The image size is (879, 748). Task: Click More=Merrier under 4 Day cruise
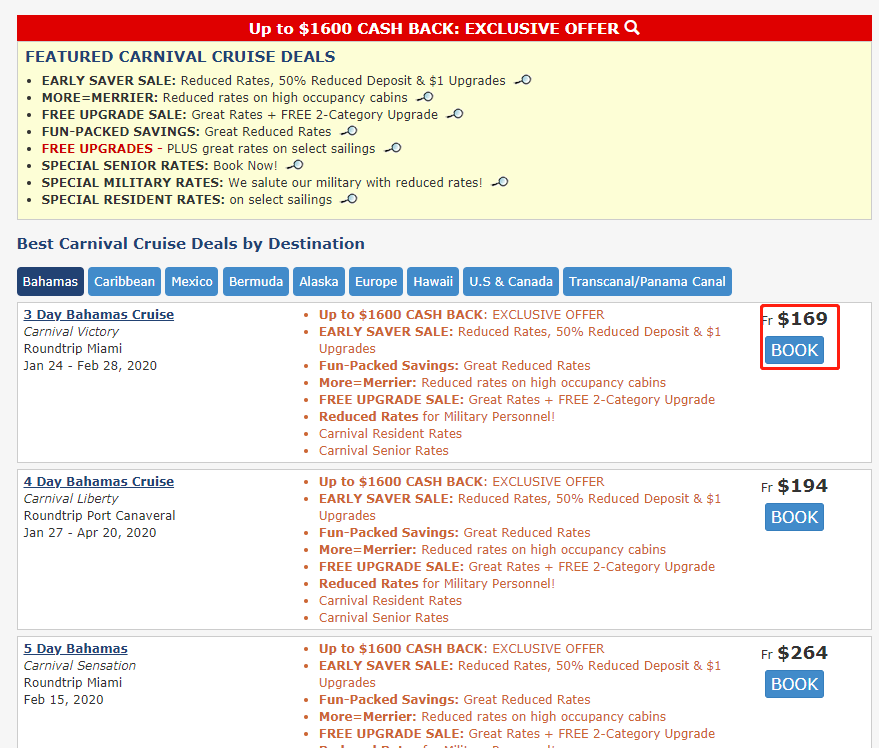click(x=492, y=550)
